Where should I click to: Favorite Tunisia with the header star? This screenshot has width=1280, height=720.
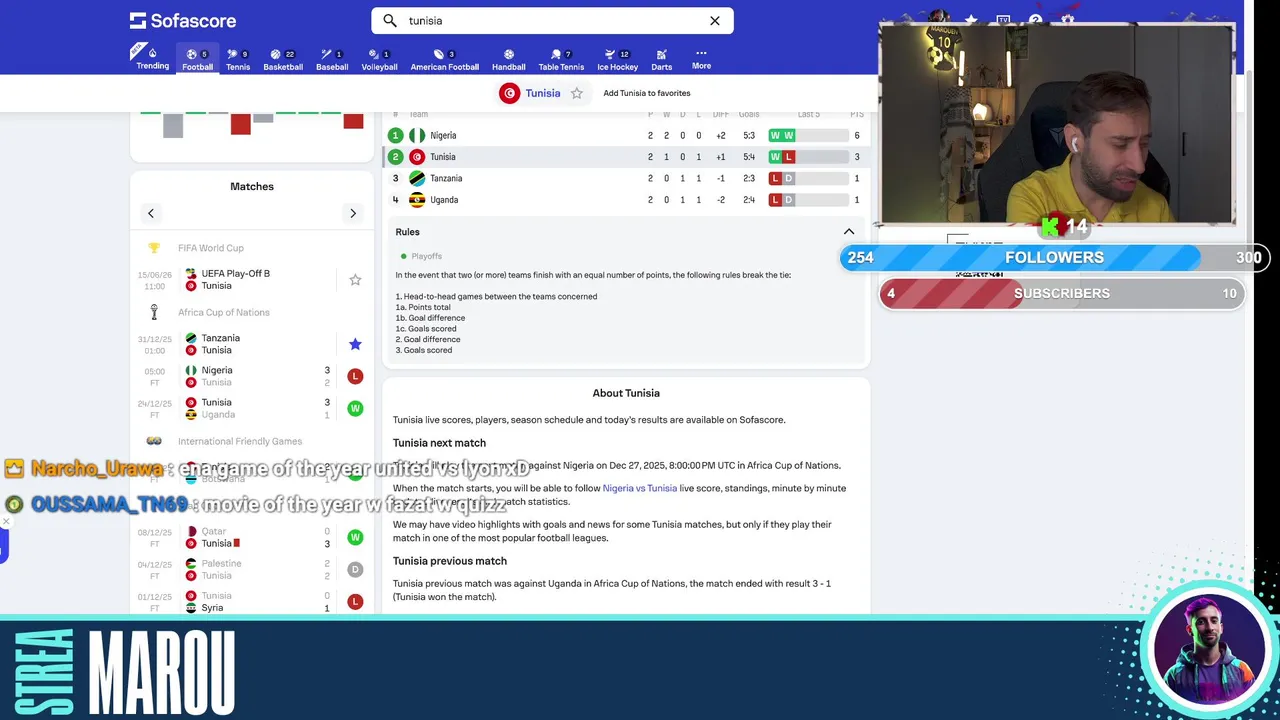(x=577, y=93)
